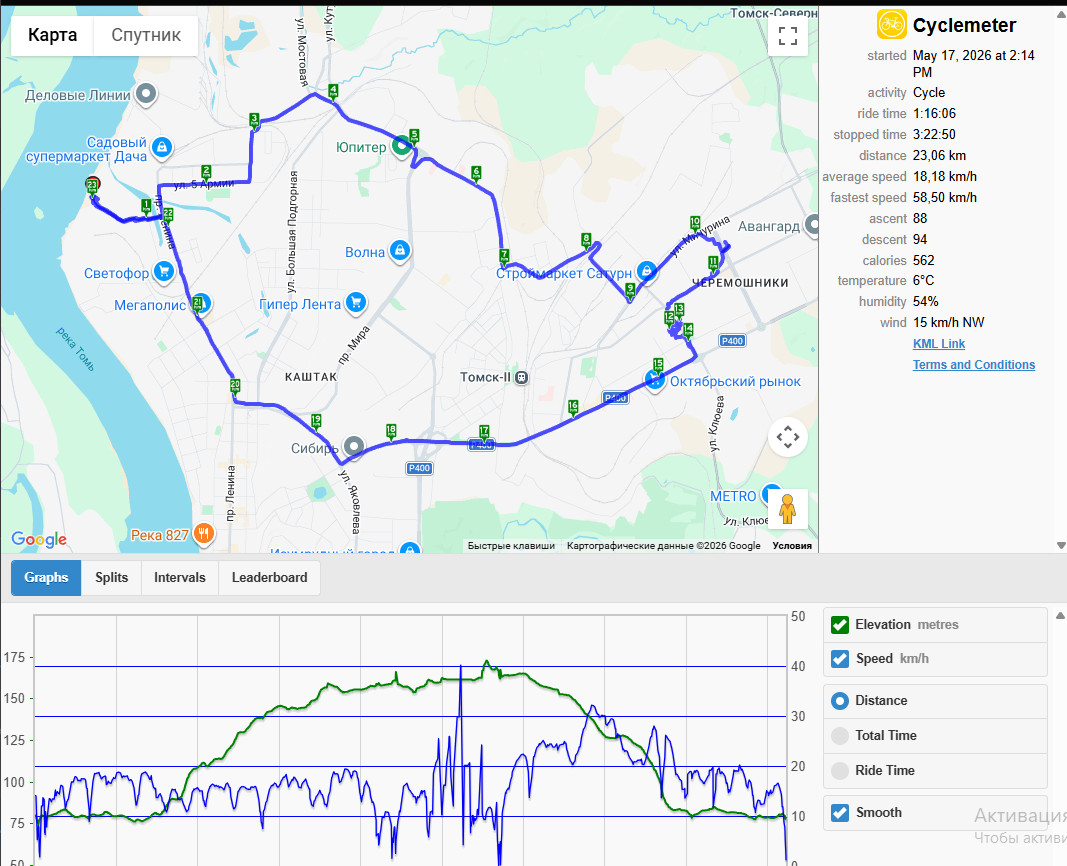Click the finish flag marker 23

(93, 186)
